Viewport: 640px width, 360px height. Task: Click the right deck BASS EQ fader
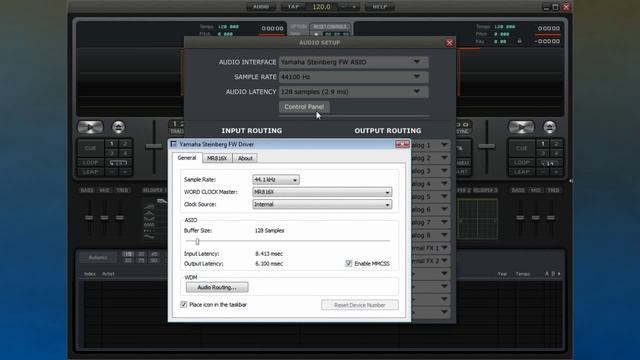520,218
